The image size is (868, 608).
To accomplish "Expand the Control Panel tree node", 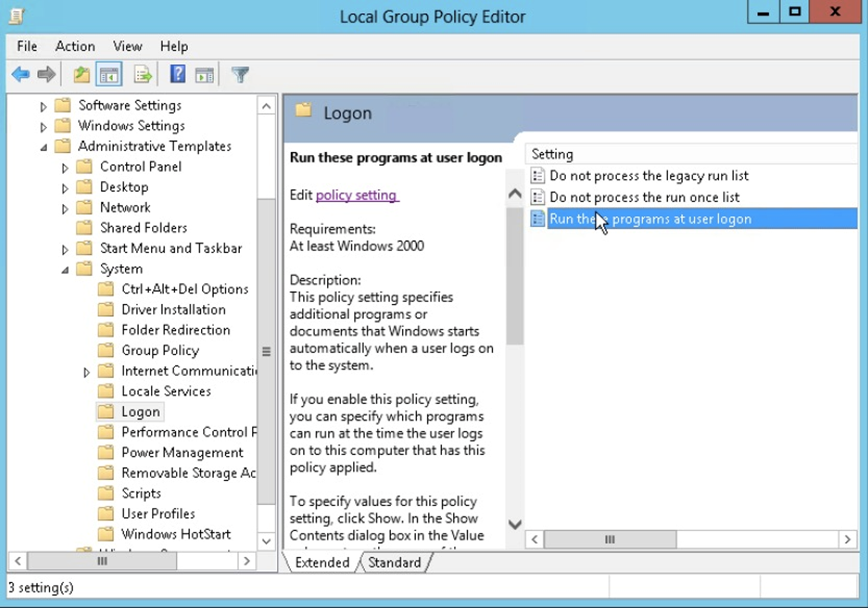I will [x=65, y=167].
